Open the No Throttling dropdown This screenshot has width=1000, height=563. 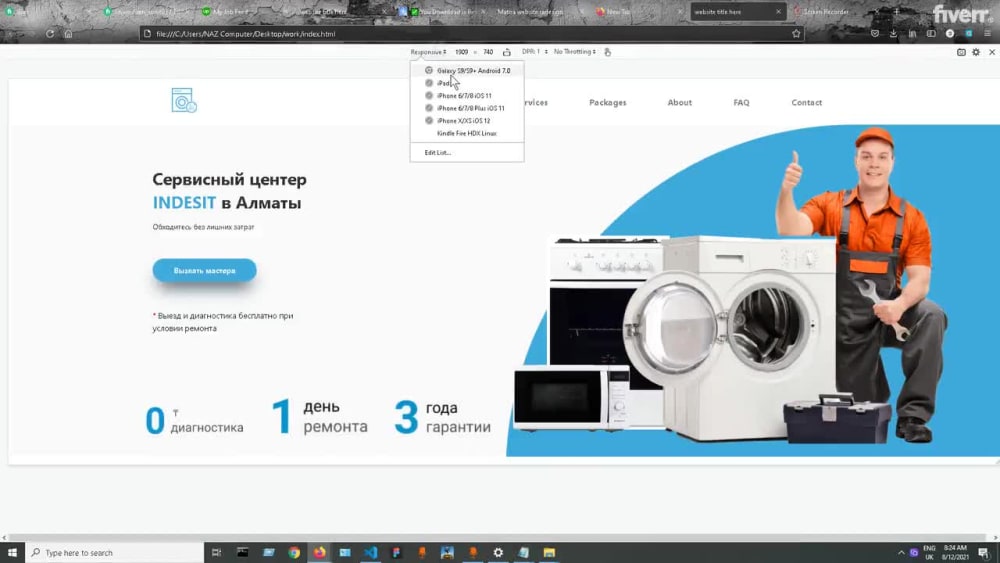tap(575, 52)
